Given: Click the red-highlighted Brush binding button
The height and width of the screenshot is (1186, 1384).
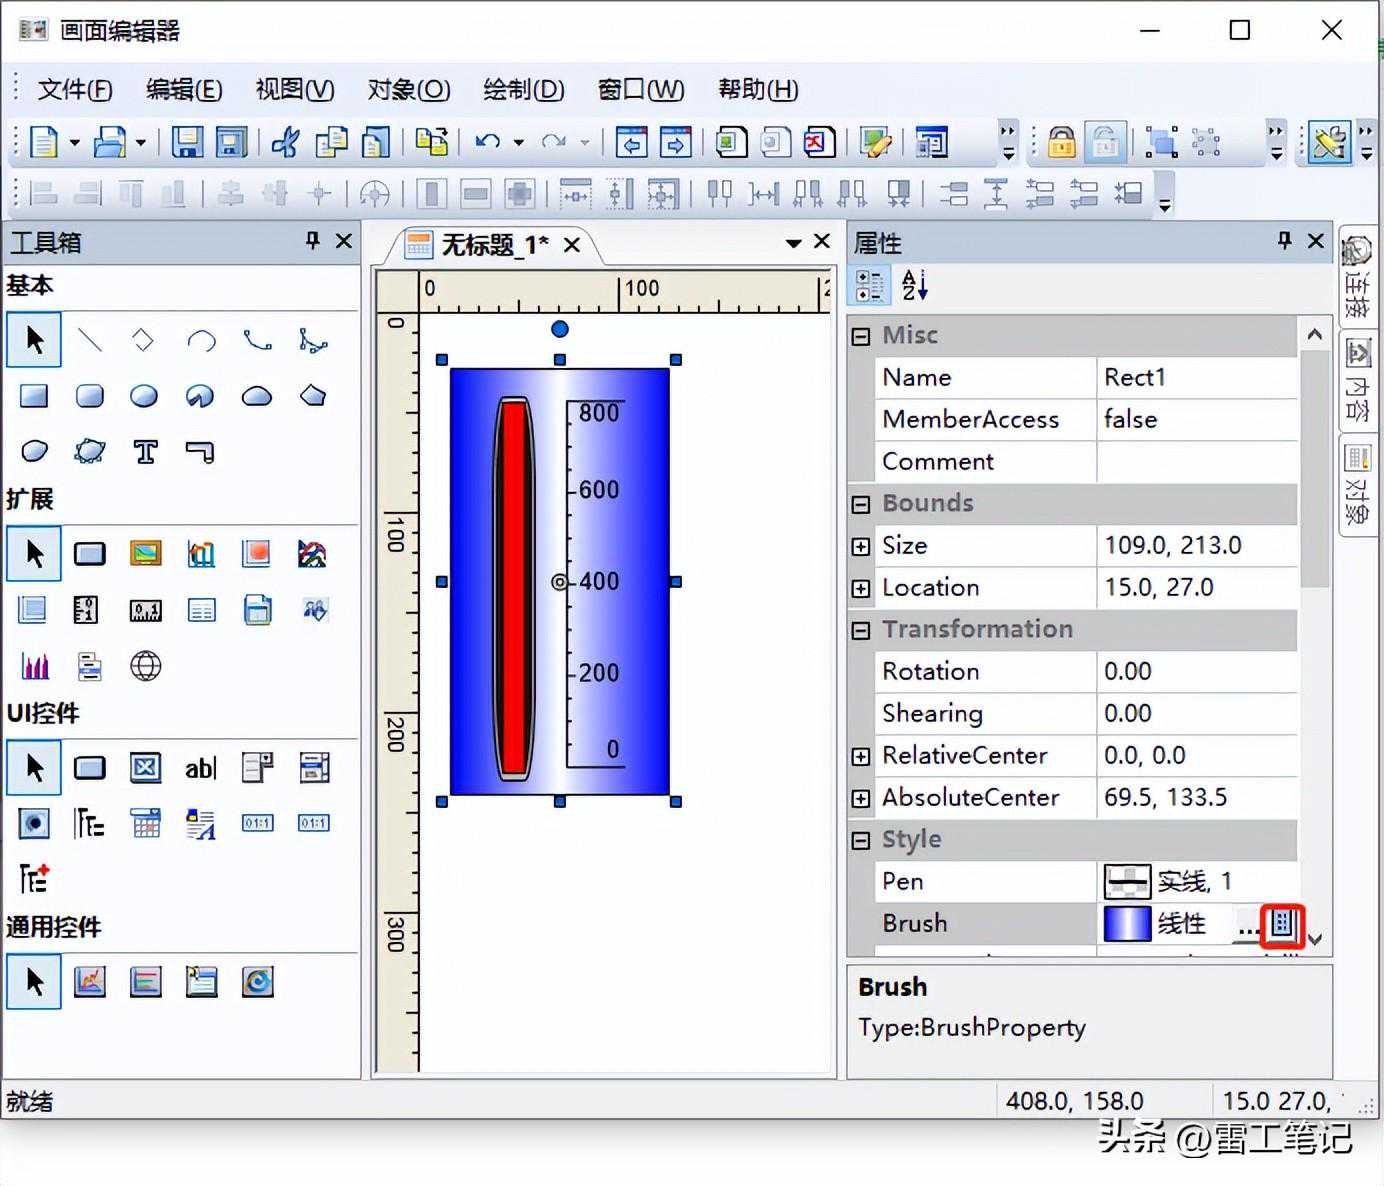Looking at the screenshot, I should (1282, 925).
